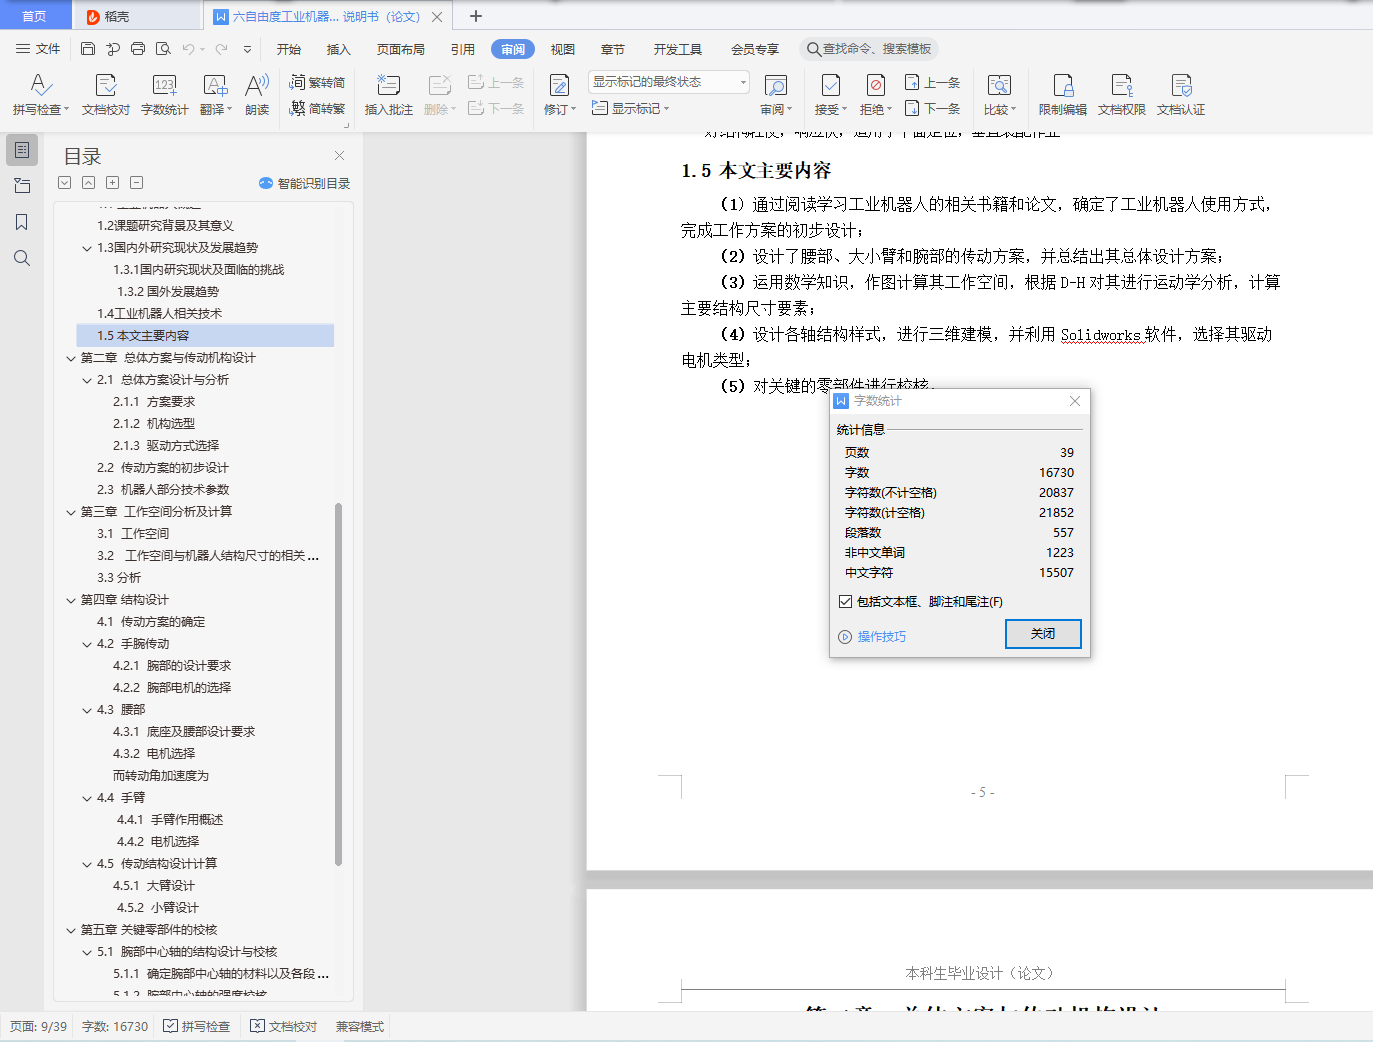The height and width of the screenshot is (1042, 1373).
Task: Click the save icon in quick toolbar
Action: click(x=88, y=49)
